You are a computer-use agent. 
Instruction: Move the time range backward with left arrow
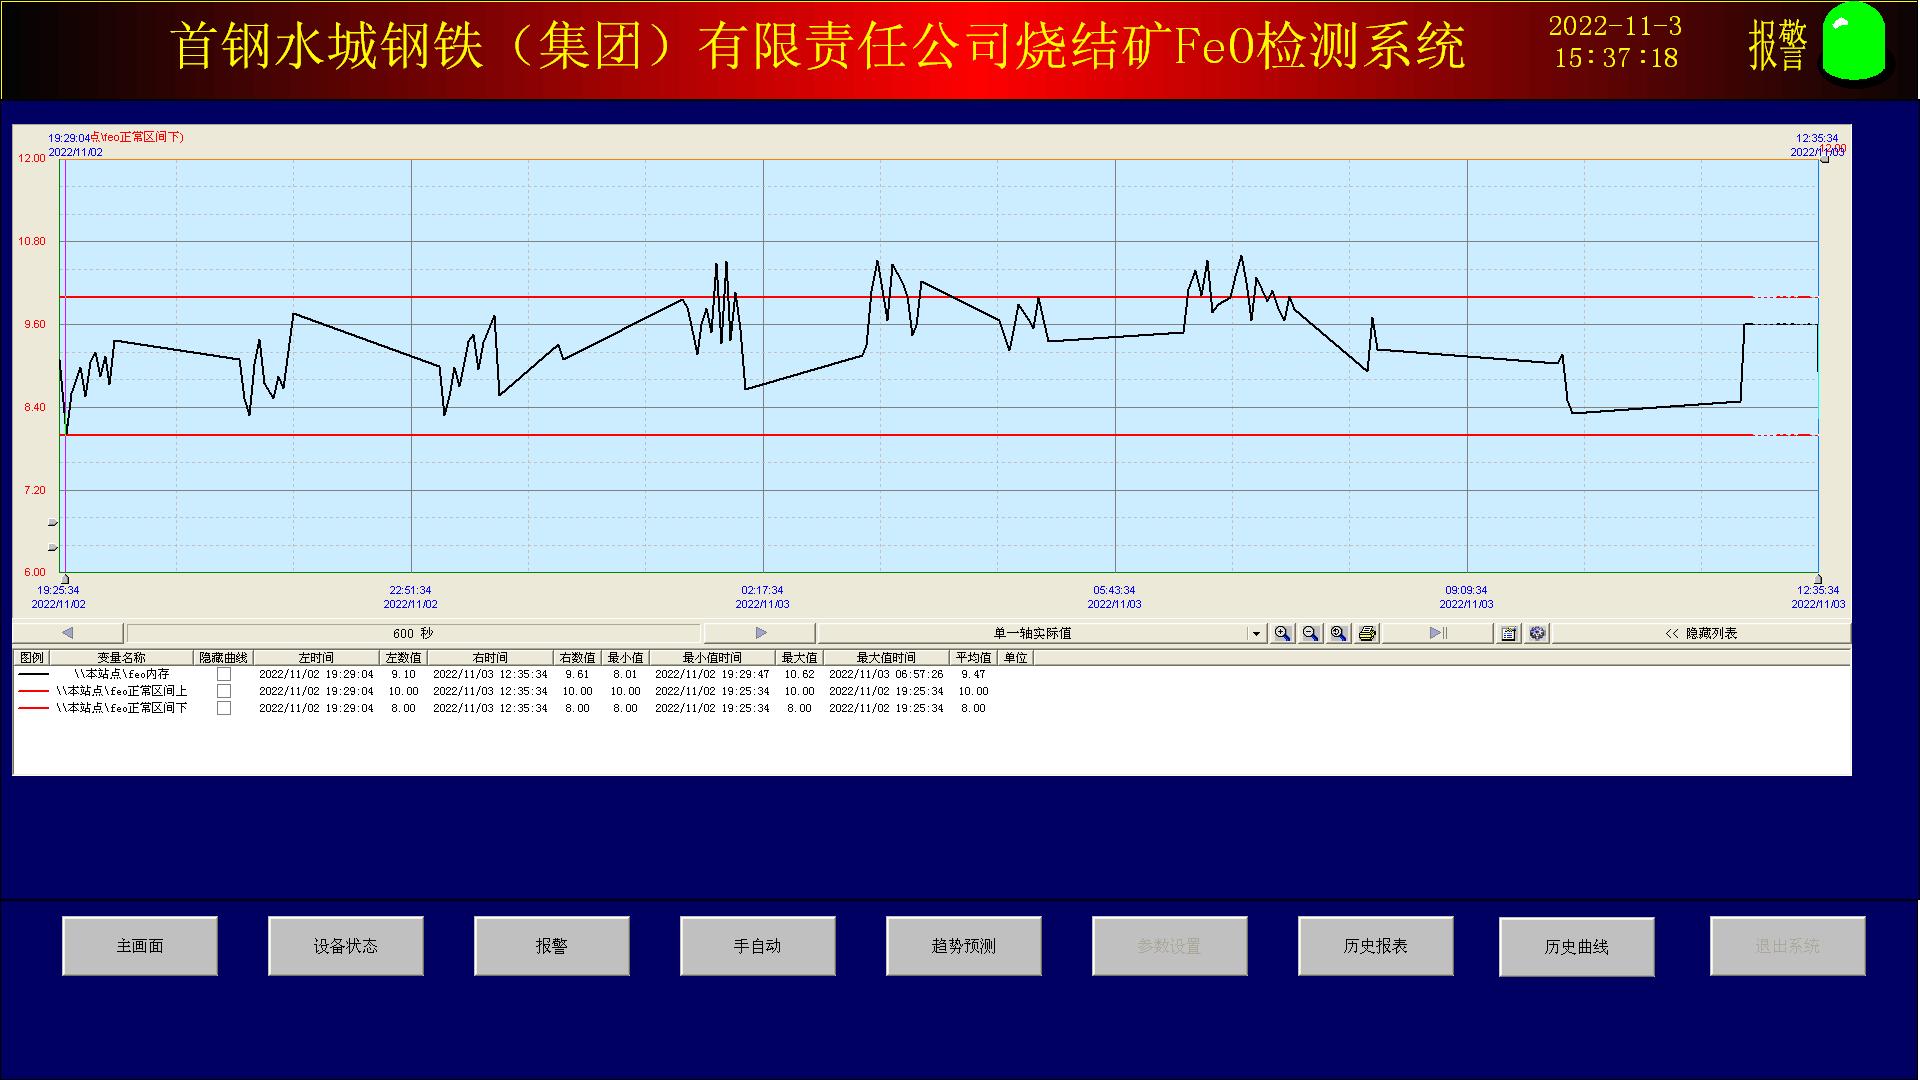(68, 633)
